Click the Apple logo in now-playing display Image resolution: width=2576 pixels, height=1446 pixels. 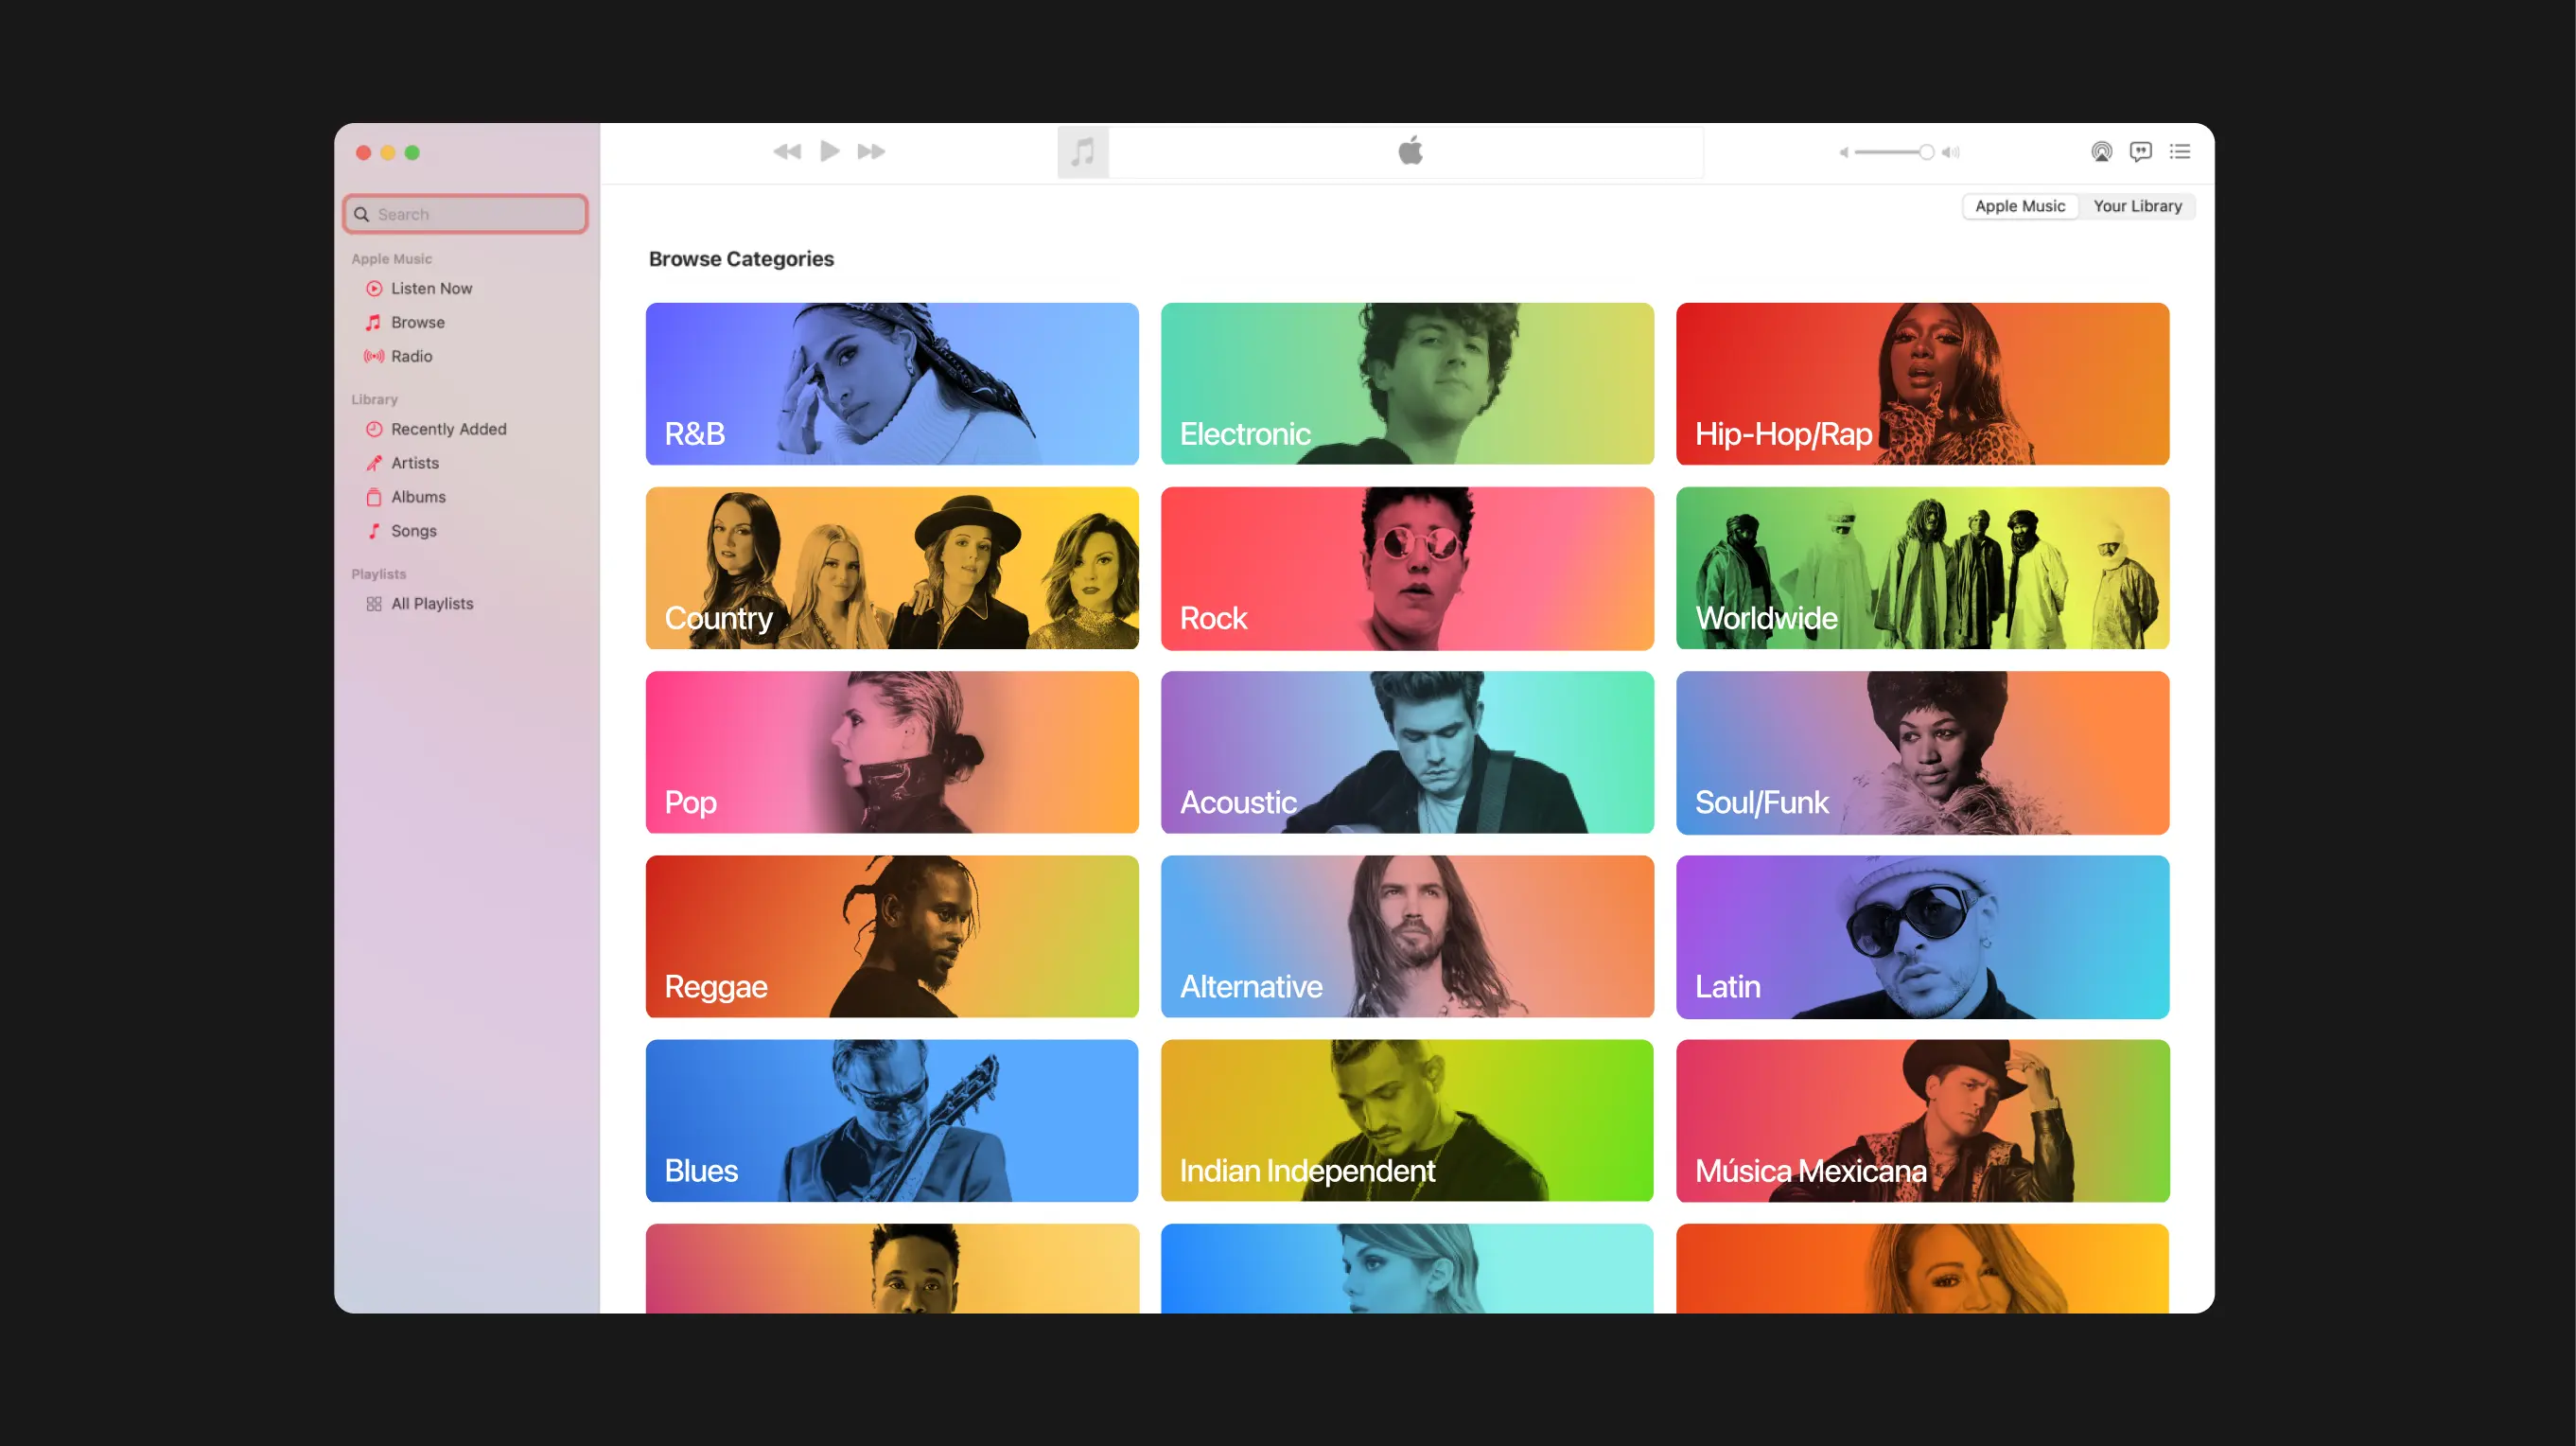click(x=1410, y=150)
